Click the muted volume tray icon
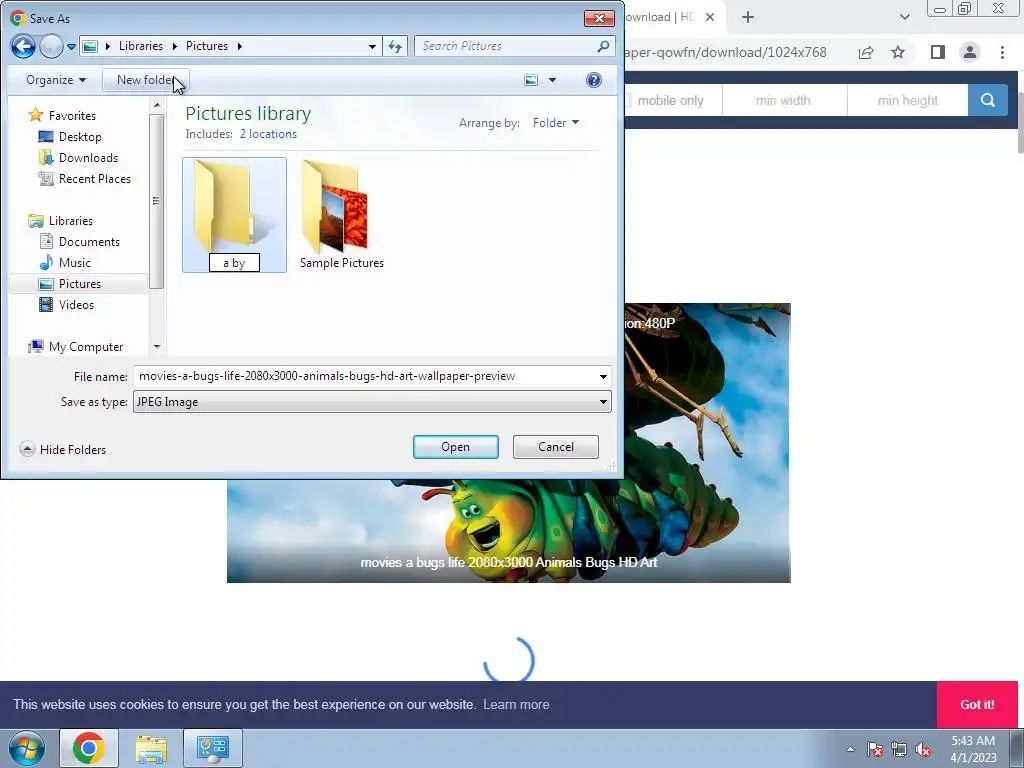 923,749
